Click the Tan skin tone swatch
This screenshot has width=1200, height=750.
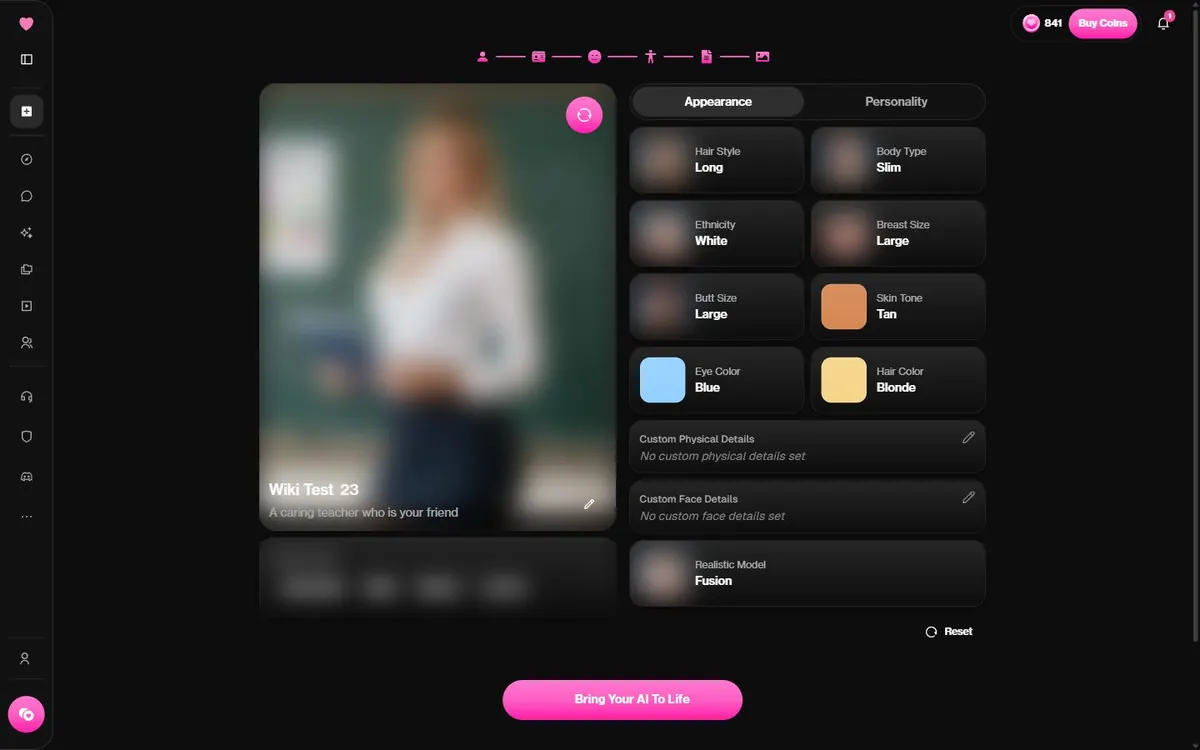coord(844,307)
